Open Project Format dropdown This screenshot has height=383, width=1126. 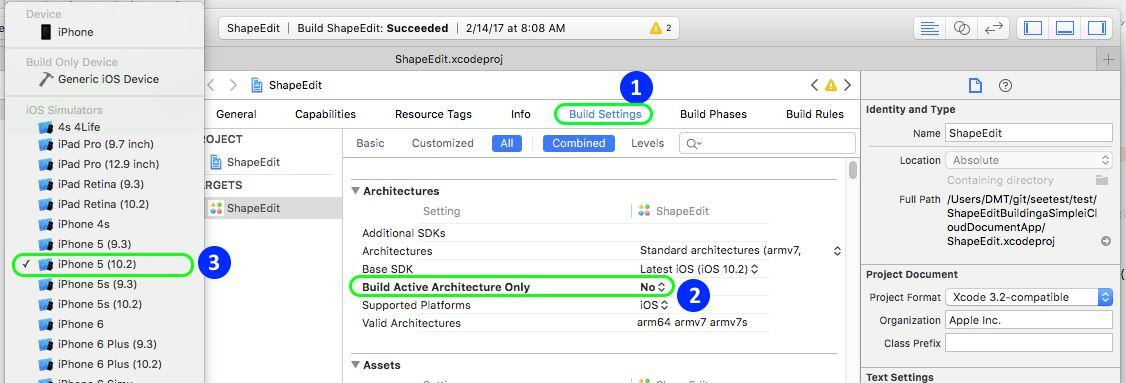pos(1028,297)
